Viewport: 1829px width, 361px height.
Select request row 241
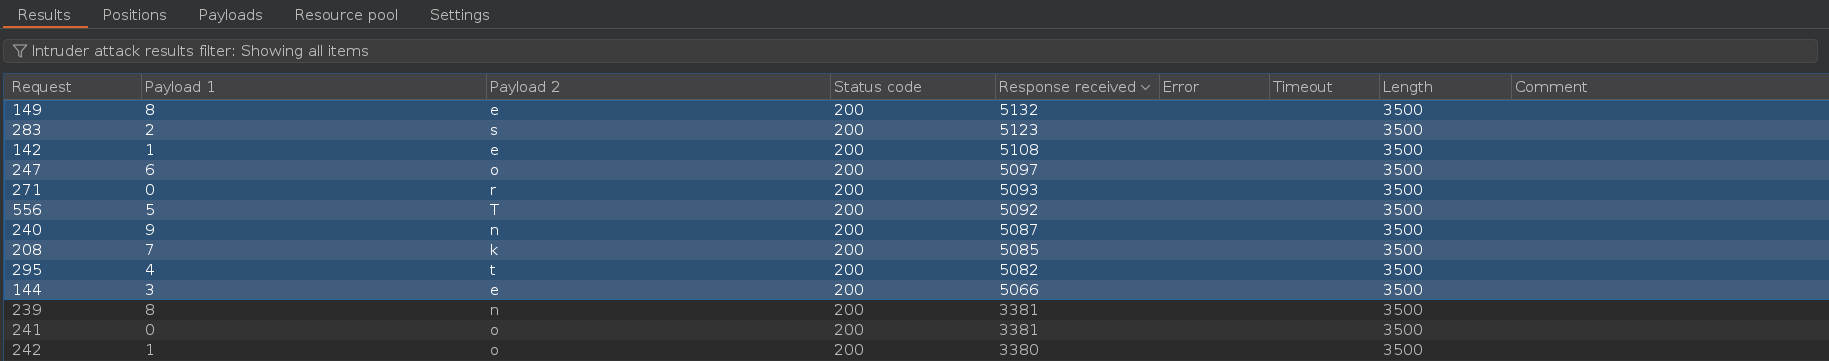tap(916, 330)
